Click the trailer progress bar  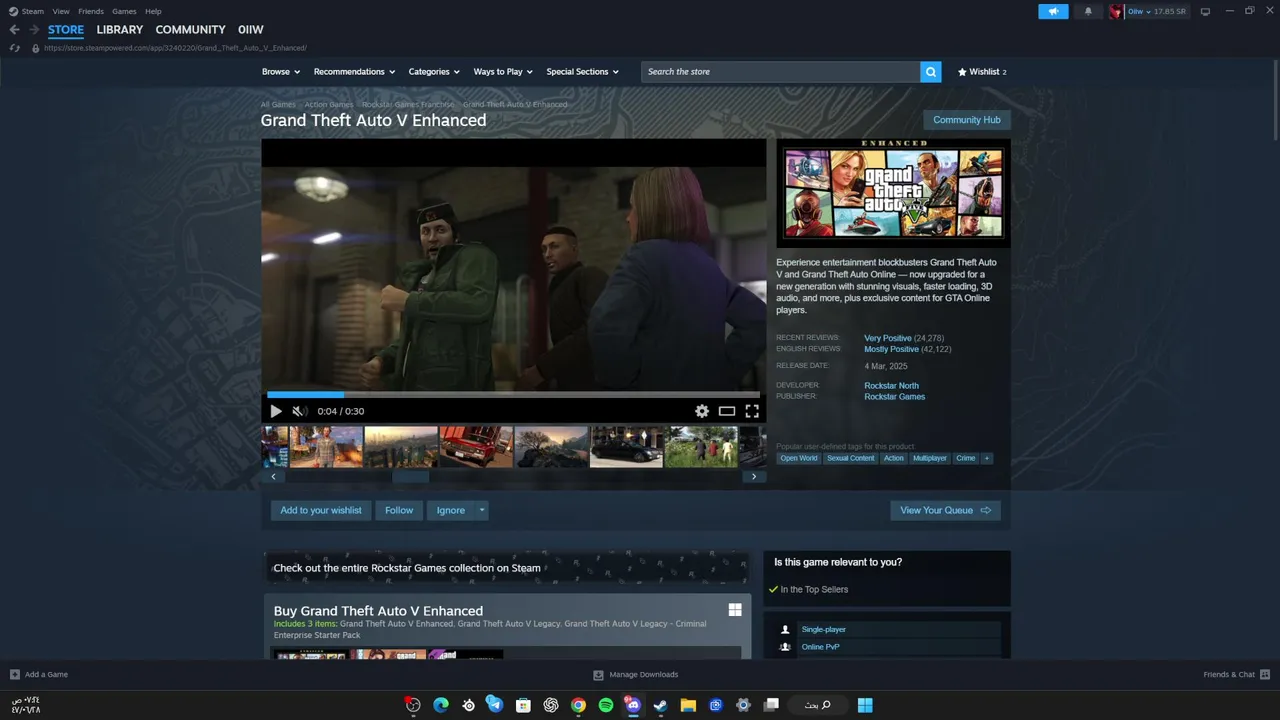[x=513, y=394]
